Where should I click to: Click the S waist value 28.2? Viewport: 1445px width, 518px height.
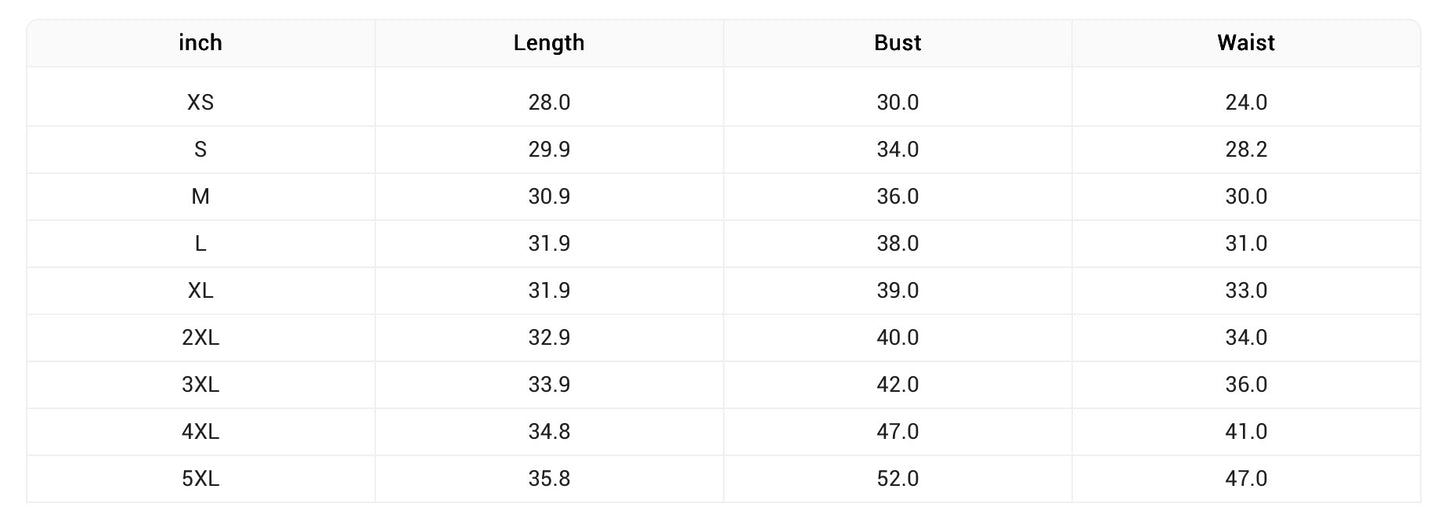coord(1246,150)
